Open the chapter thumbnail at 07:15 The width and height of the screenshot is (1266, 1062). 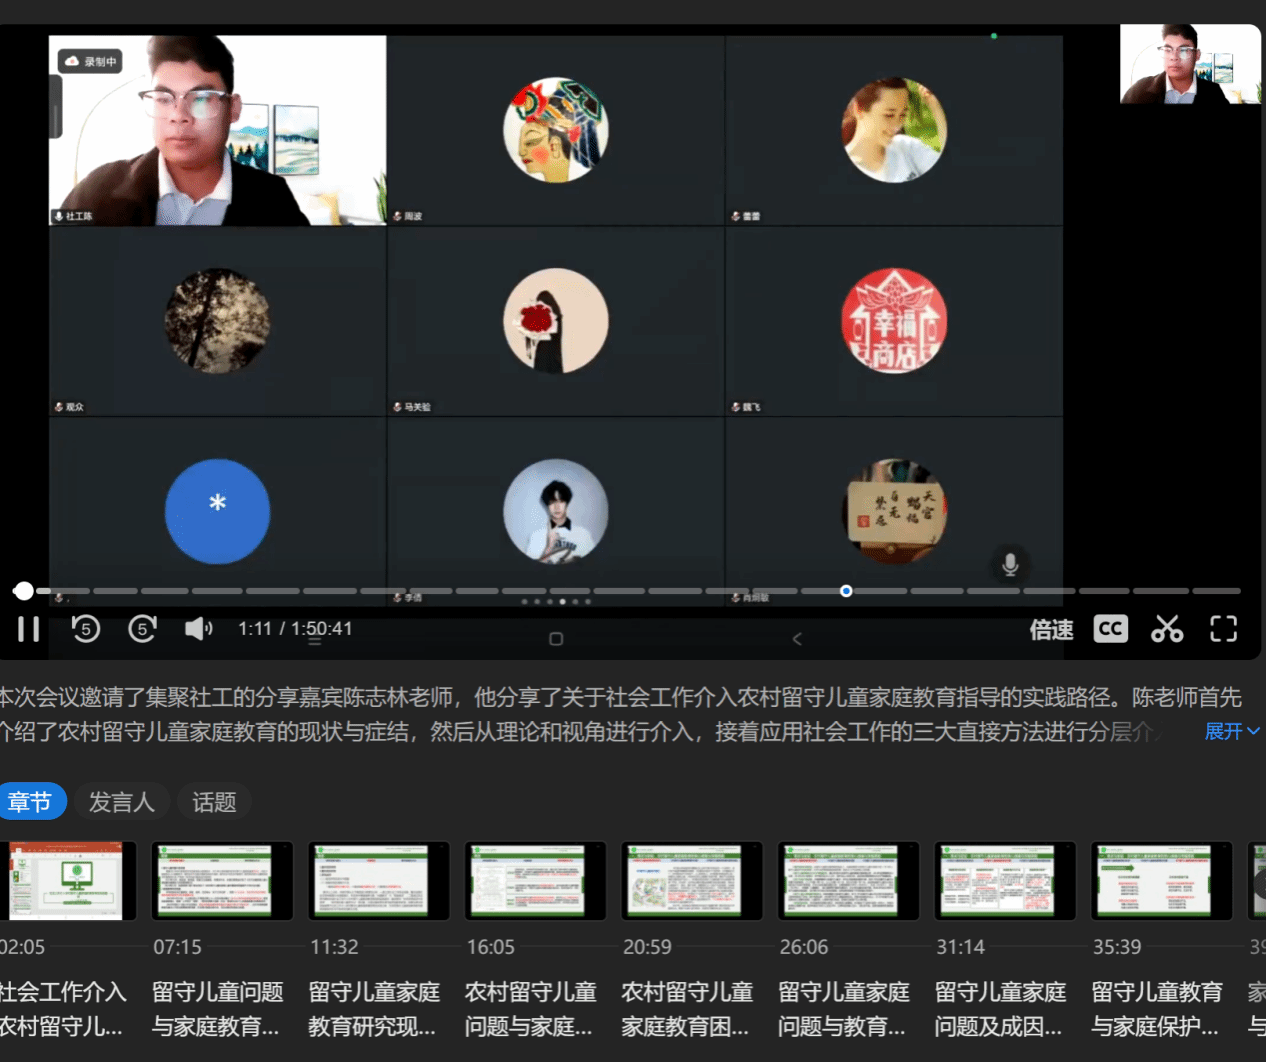coord(222,881)
